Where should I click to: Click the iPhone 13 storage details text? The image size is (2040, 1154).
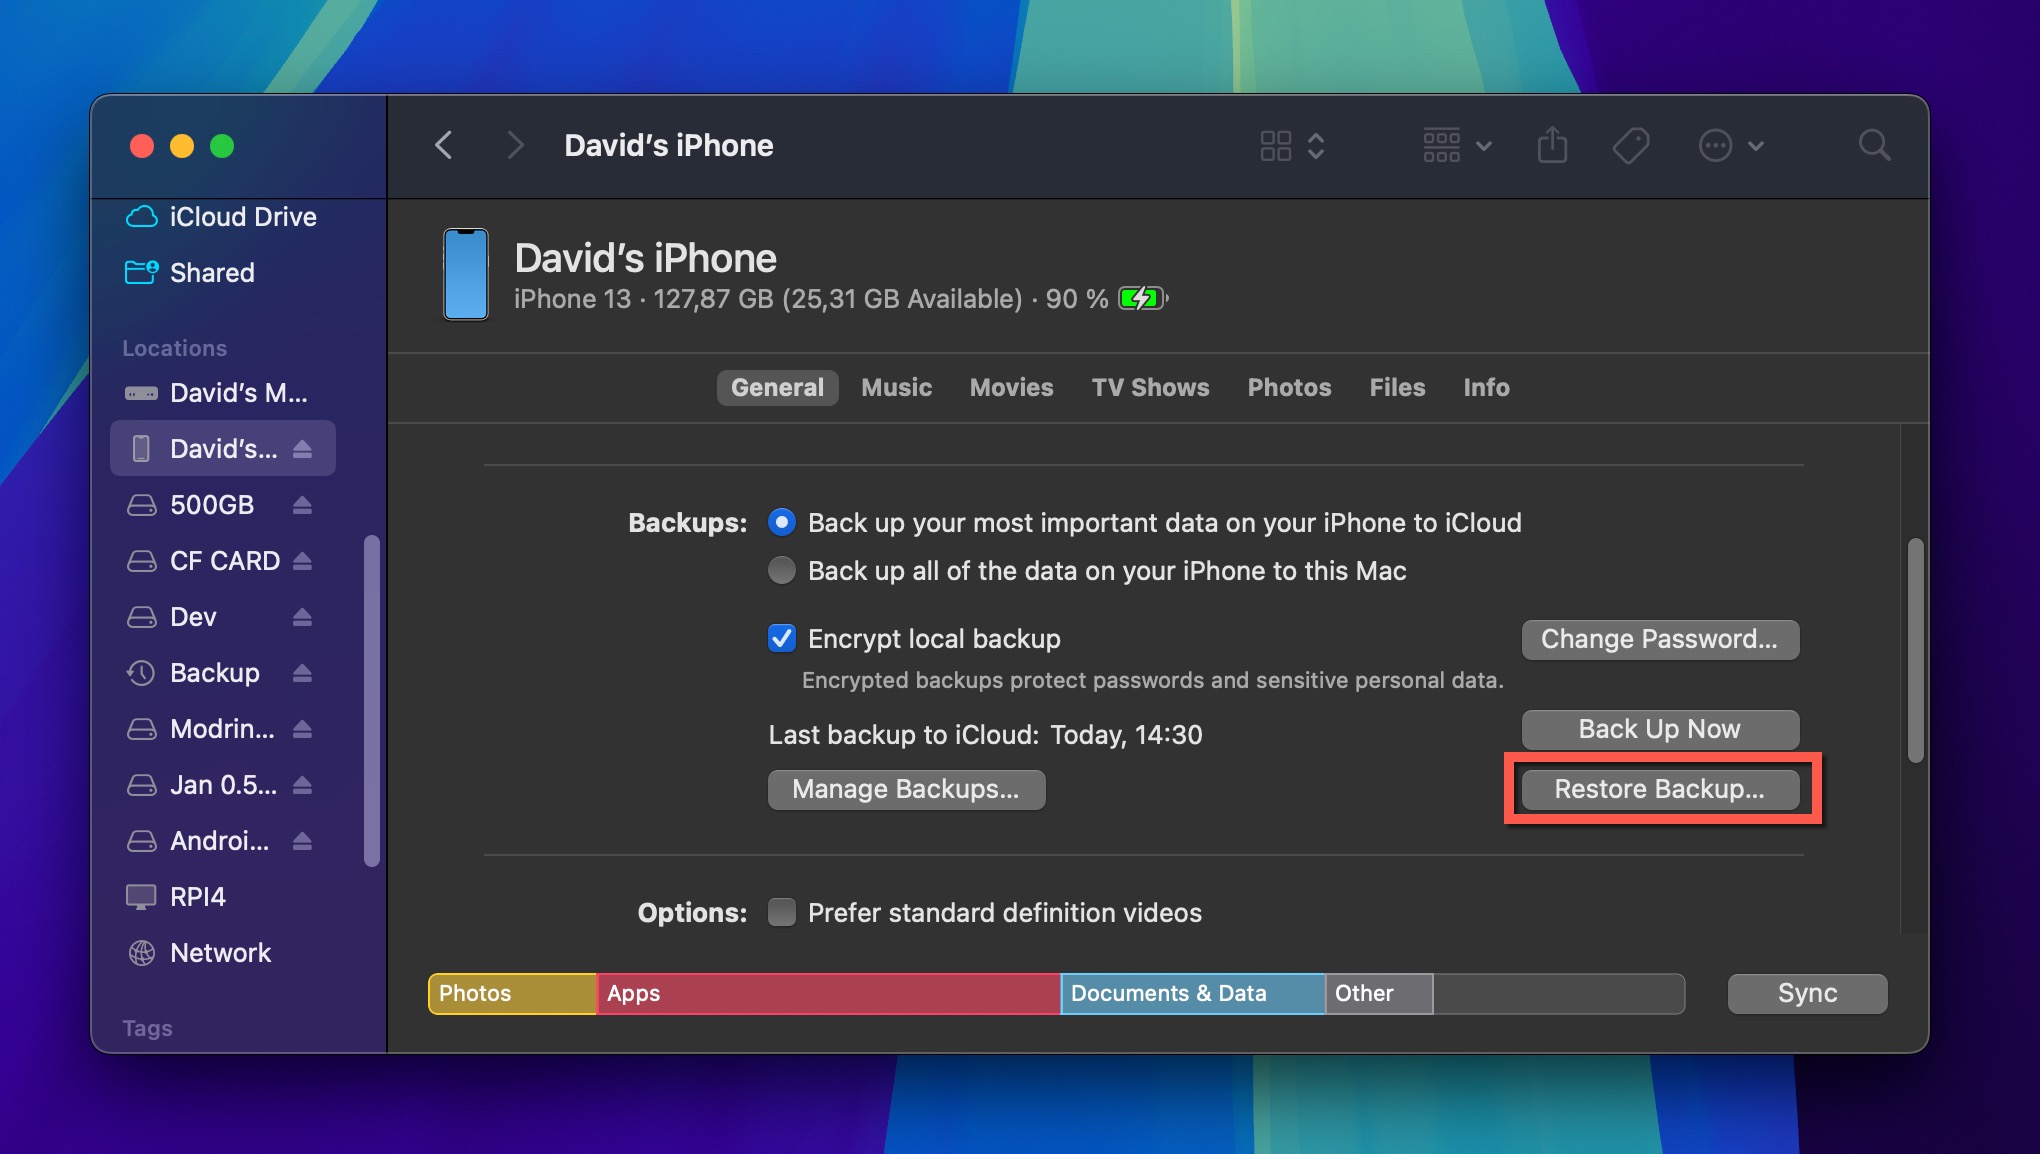[810, 299]
